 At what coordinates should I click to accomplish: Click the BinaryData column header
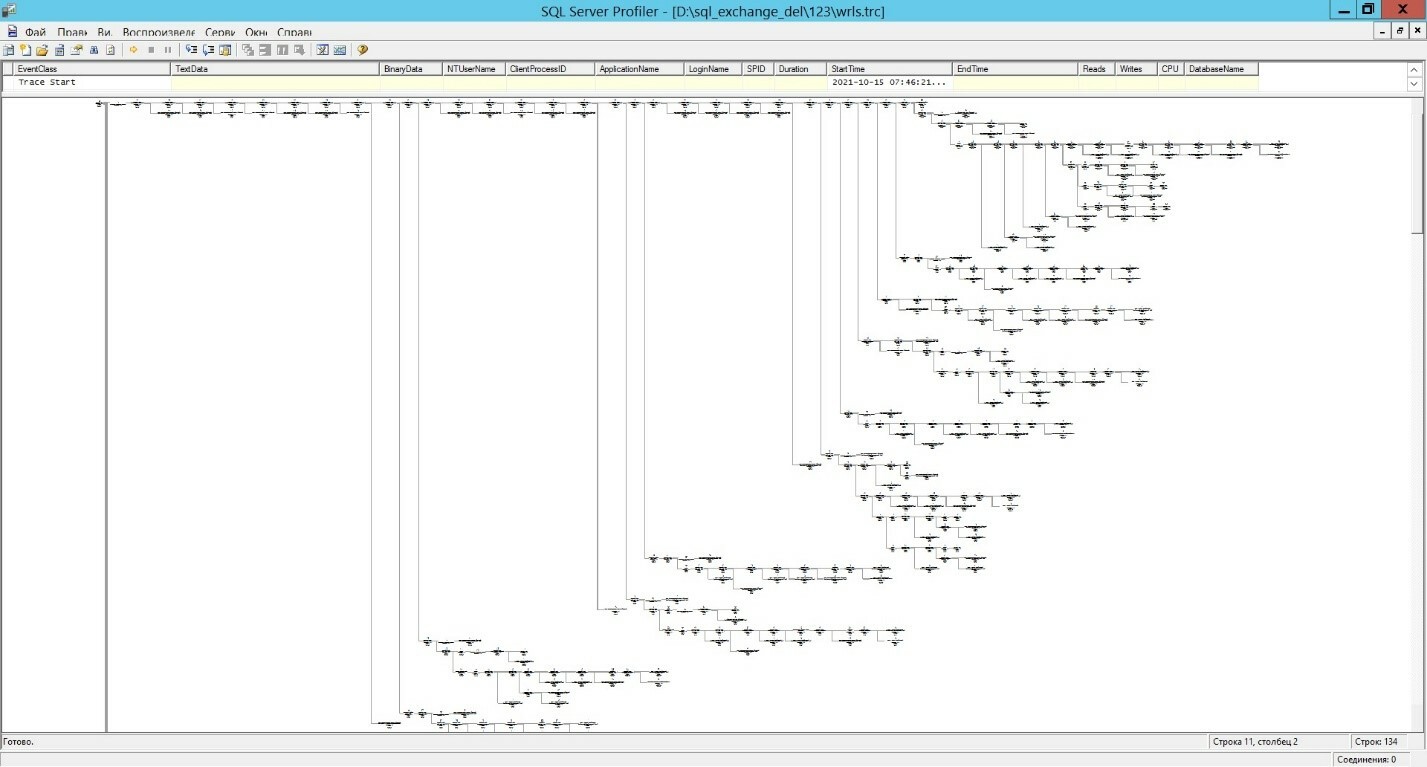click(412, 69)
